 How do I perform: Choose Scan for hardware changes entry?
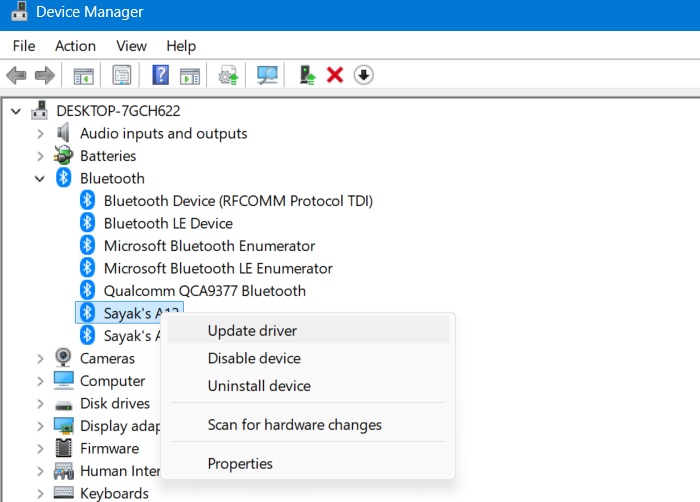pos(308,424)
